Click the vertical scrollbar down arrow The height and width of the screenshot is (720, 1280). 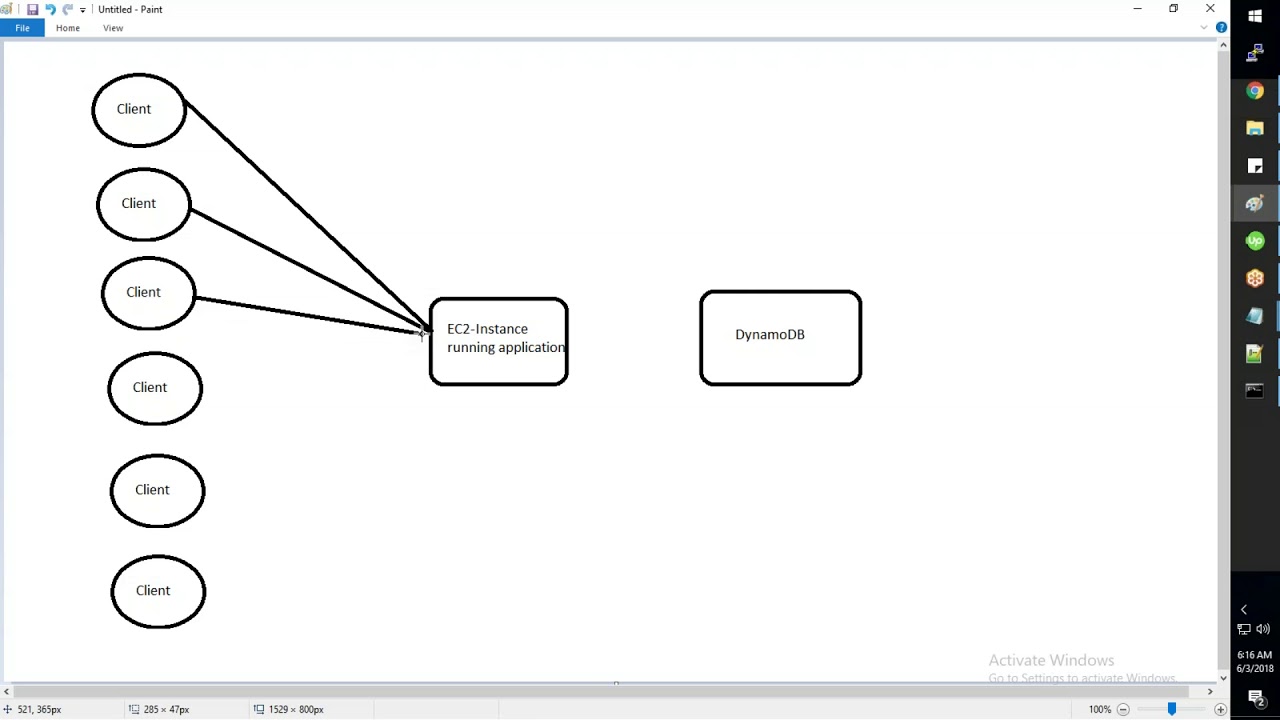(x=1223, y=678)
